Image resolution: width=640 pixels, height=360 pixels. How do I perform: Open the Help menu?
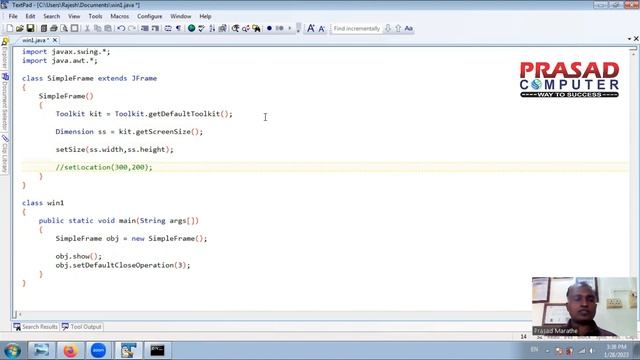coord(205,16)
